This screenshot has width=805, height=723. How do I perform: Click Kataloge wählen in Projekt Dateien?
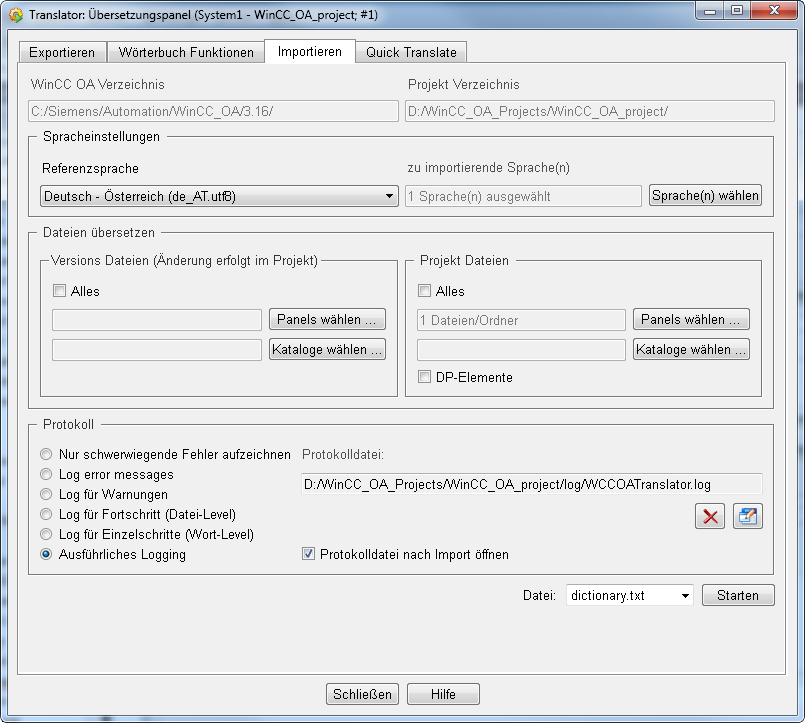click(692, 350)
